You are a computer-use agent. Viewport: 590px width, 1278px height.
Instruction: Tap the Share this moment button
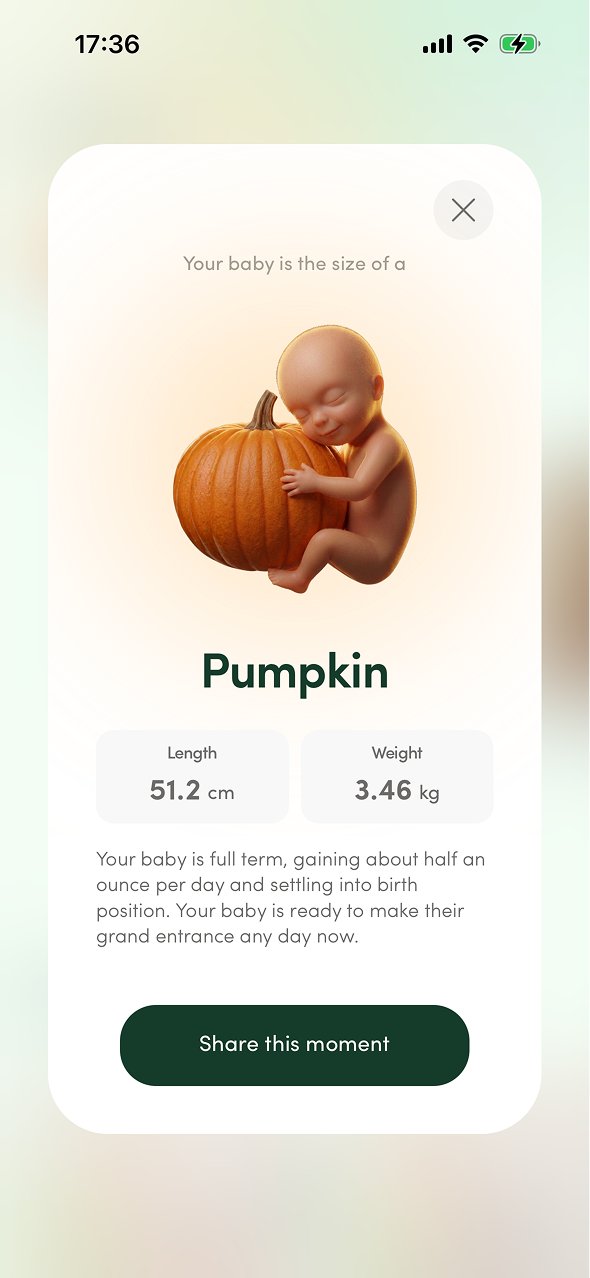click(x=294, y=1045)
